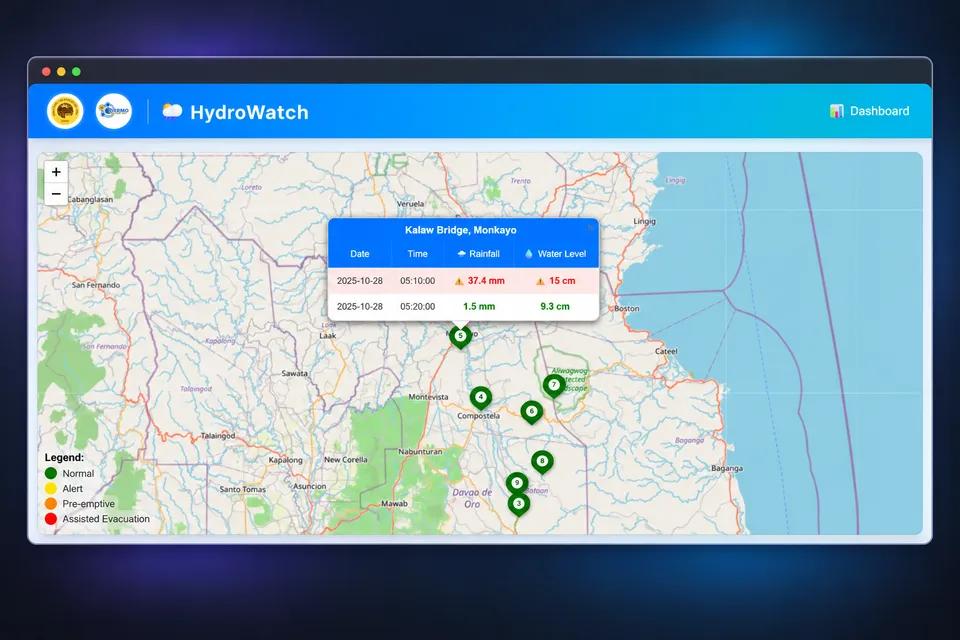
Task: Click the yellow Alert legend swatch
Action: [x=51, y=489]
